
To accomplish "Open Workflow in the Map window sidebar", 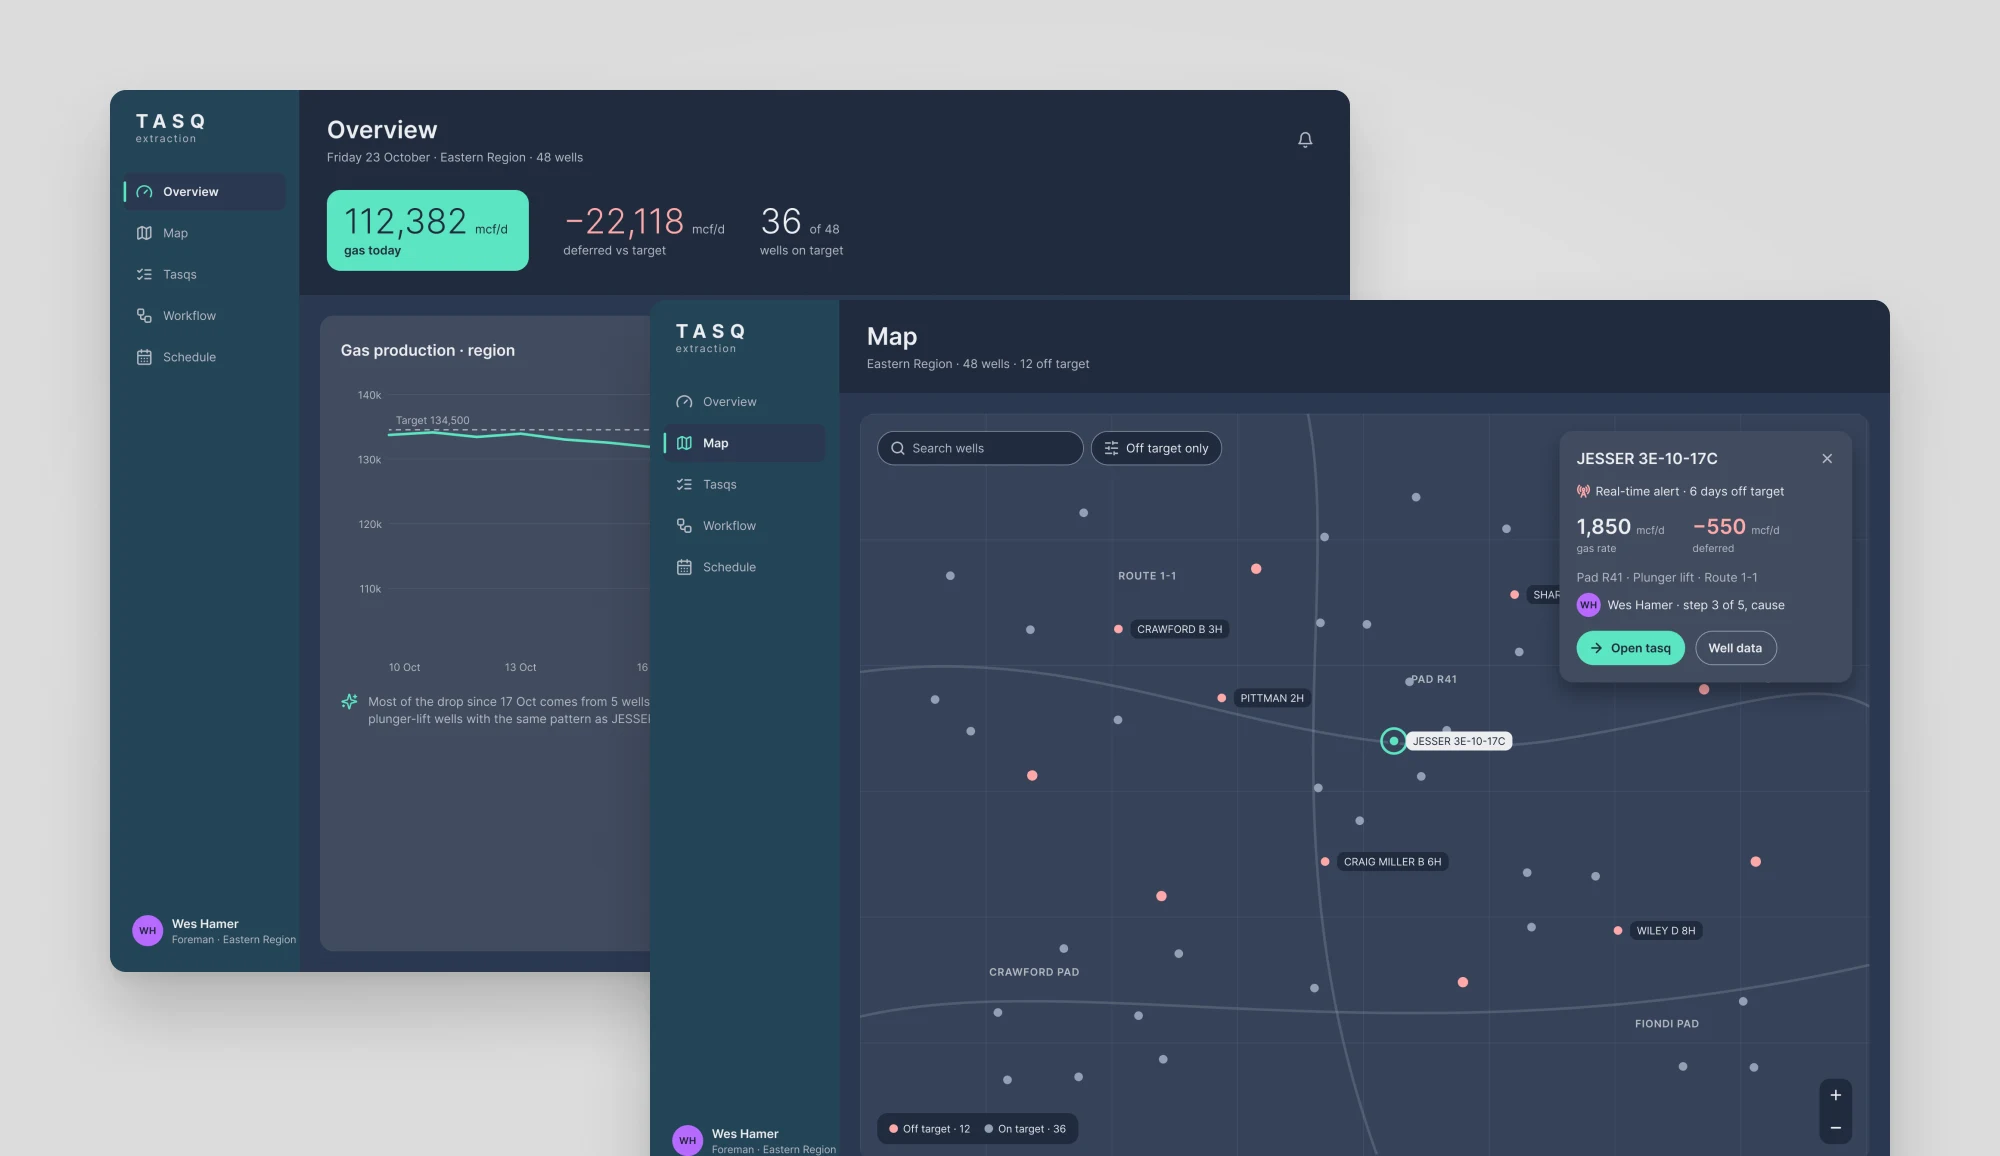I will coord(745,526).
